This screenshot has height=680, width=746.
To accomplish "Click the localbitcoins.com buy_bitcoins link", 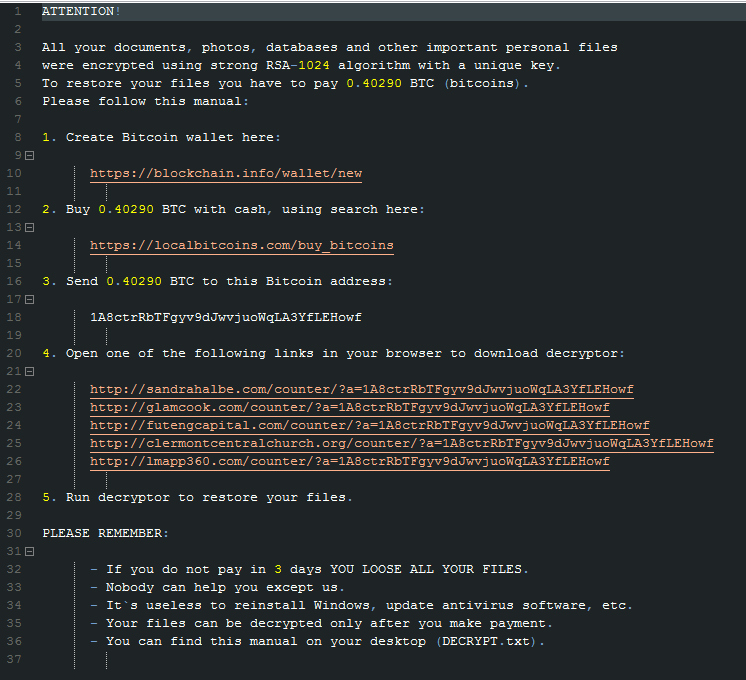I will tap(242, 246).
